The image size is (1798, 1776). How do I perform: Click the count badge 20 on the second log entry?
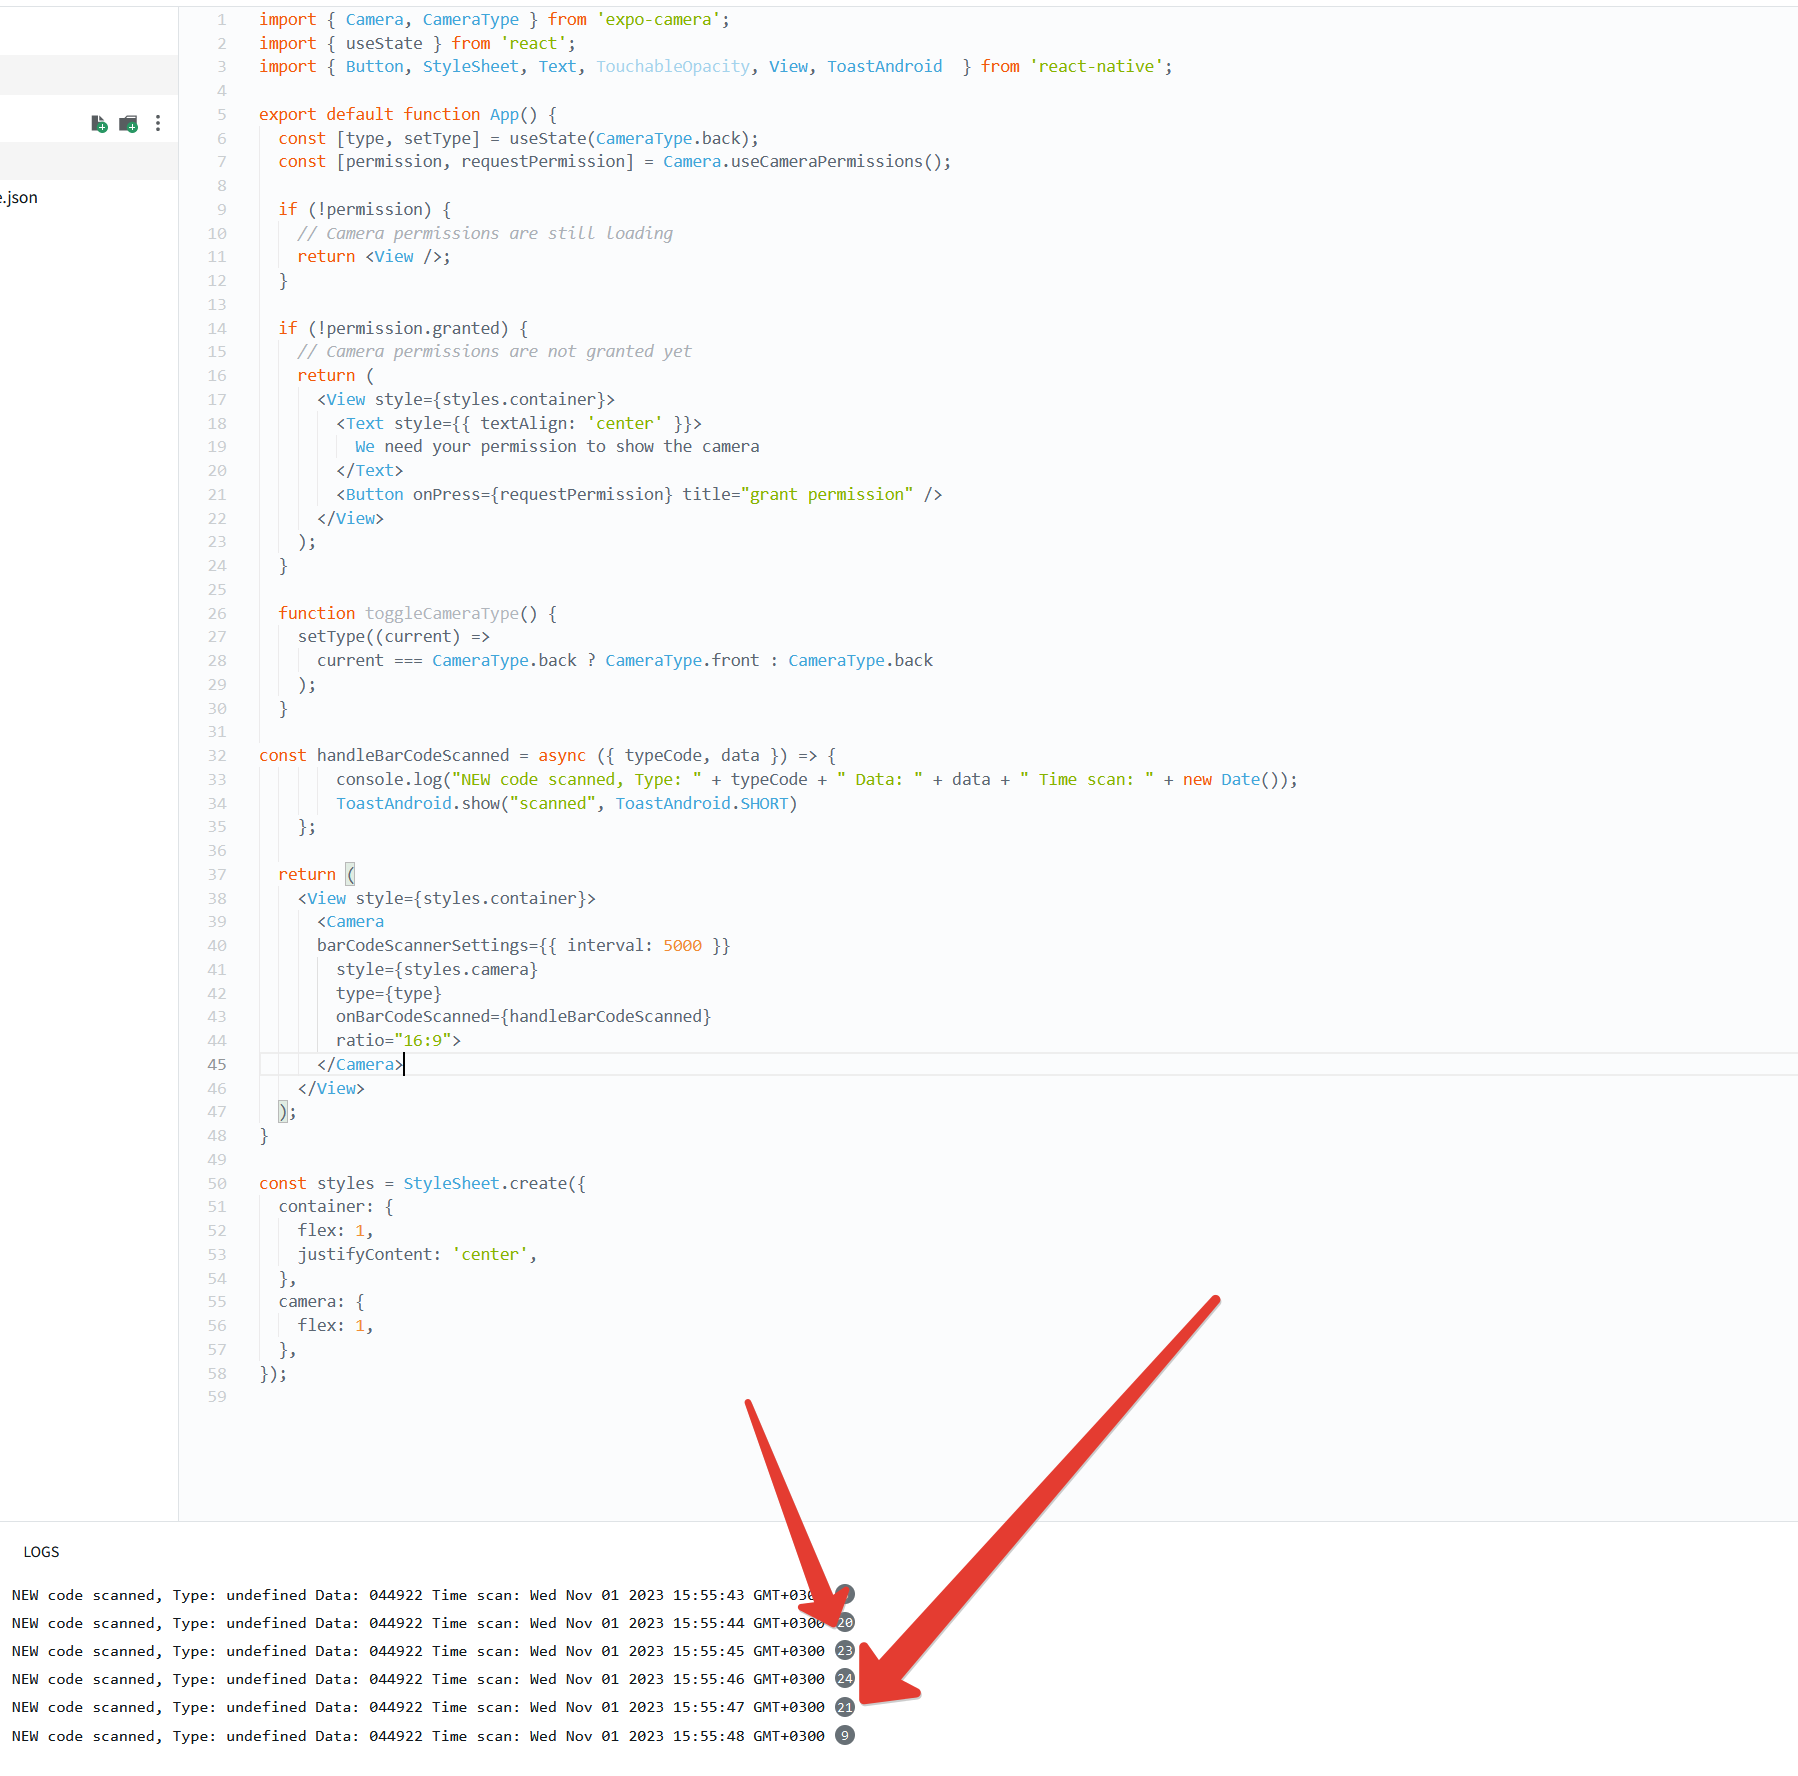(x=845, y=1622)
